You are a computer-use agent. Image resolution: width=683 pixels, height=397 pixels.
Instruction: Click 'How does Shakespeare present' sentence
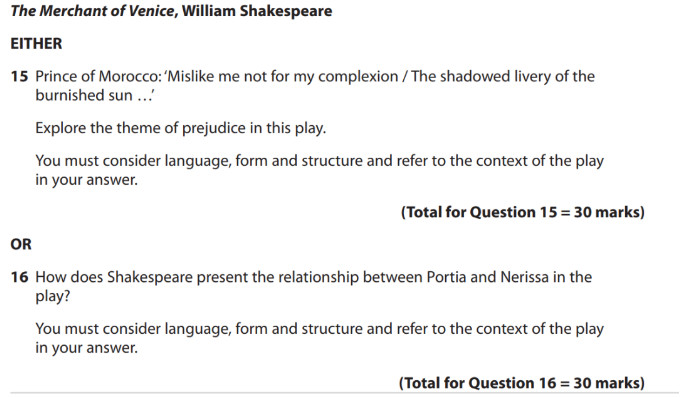314,286
